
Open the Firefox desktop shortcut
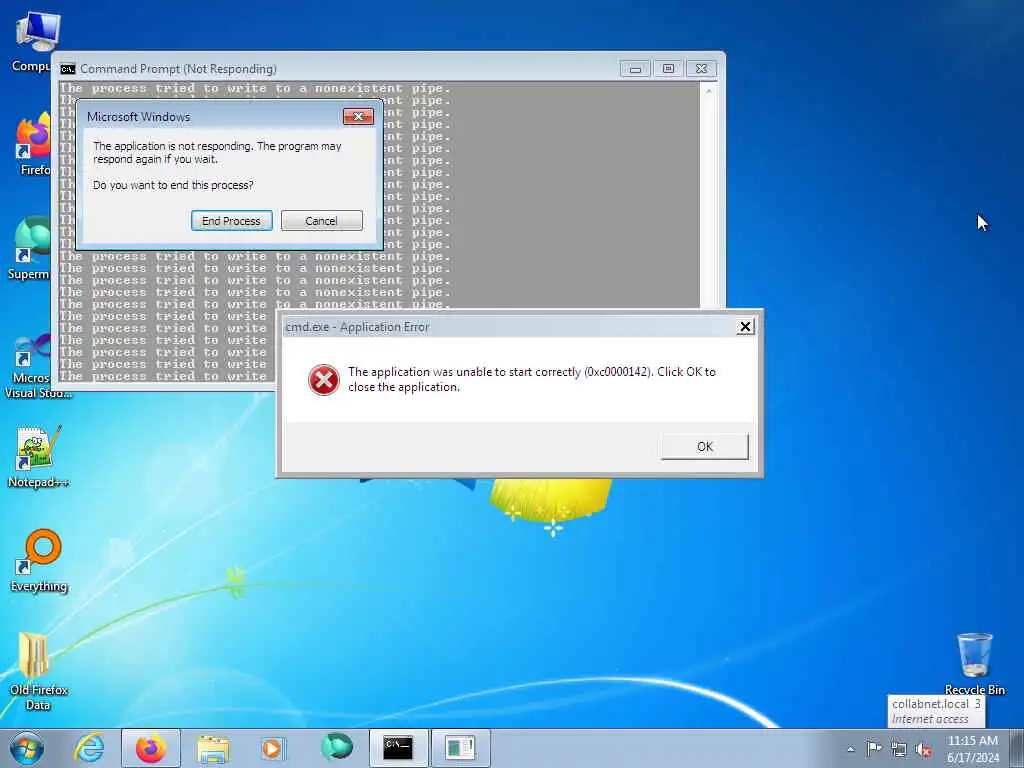[x=33, y=144]
